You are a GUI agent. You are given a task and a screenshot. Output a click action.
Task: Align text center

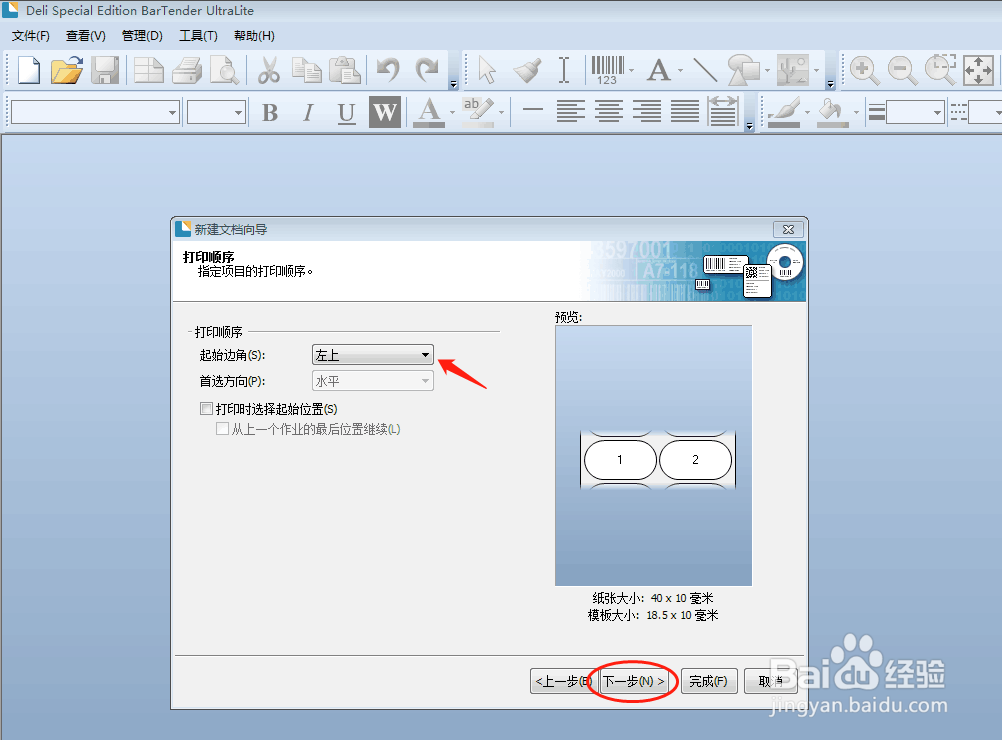tap(609, 112)
